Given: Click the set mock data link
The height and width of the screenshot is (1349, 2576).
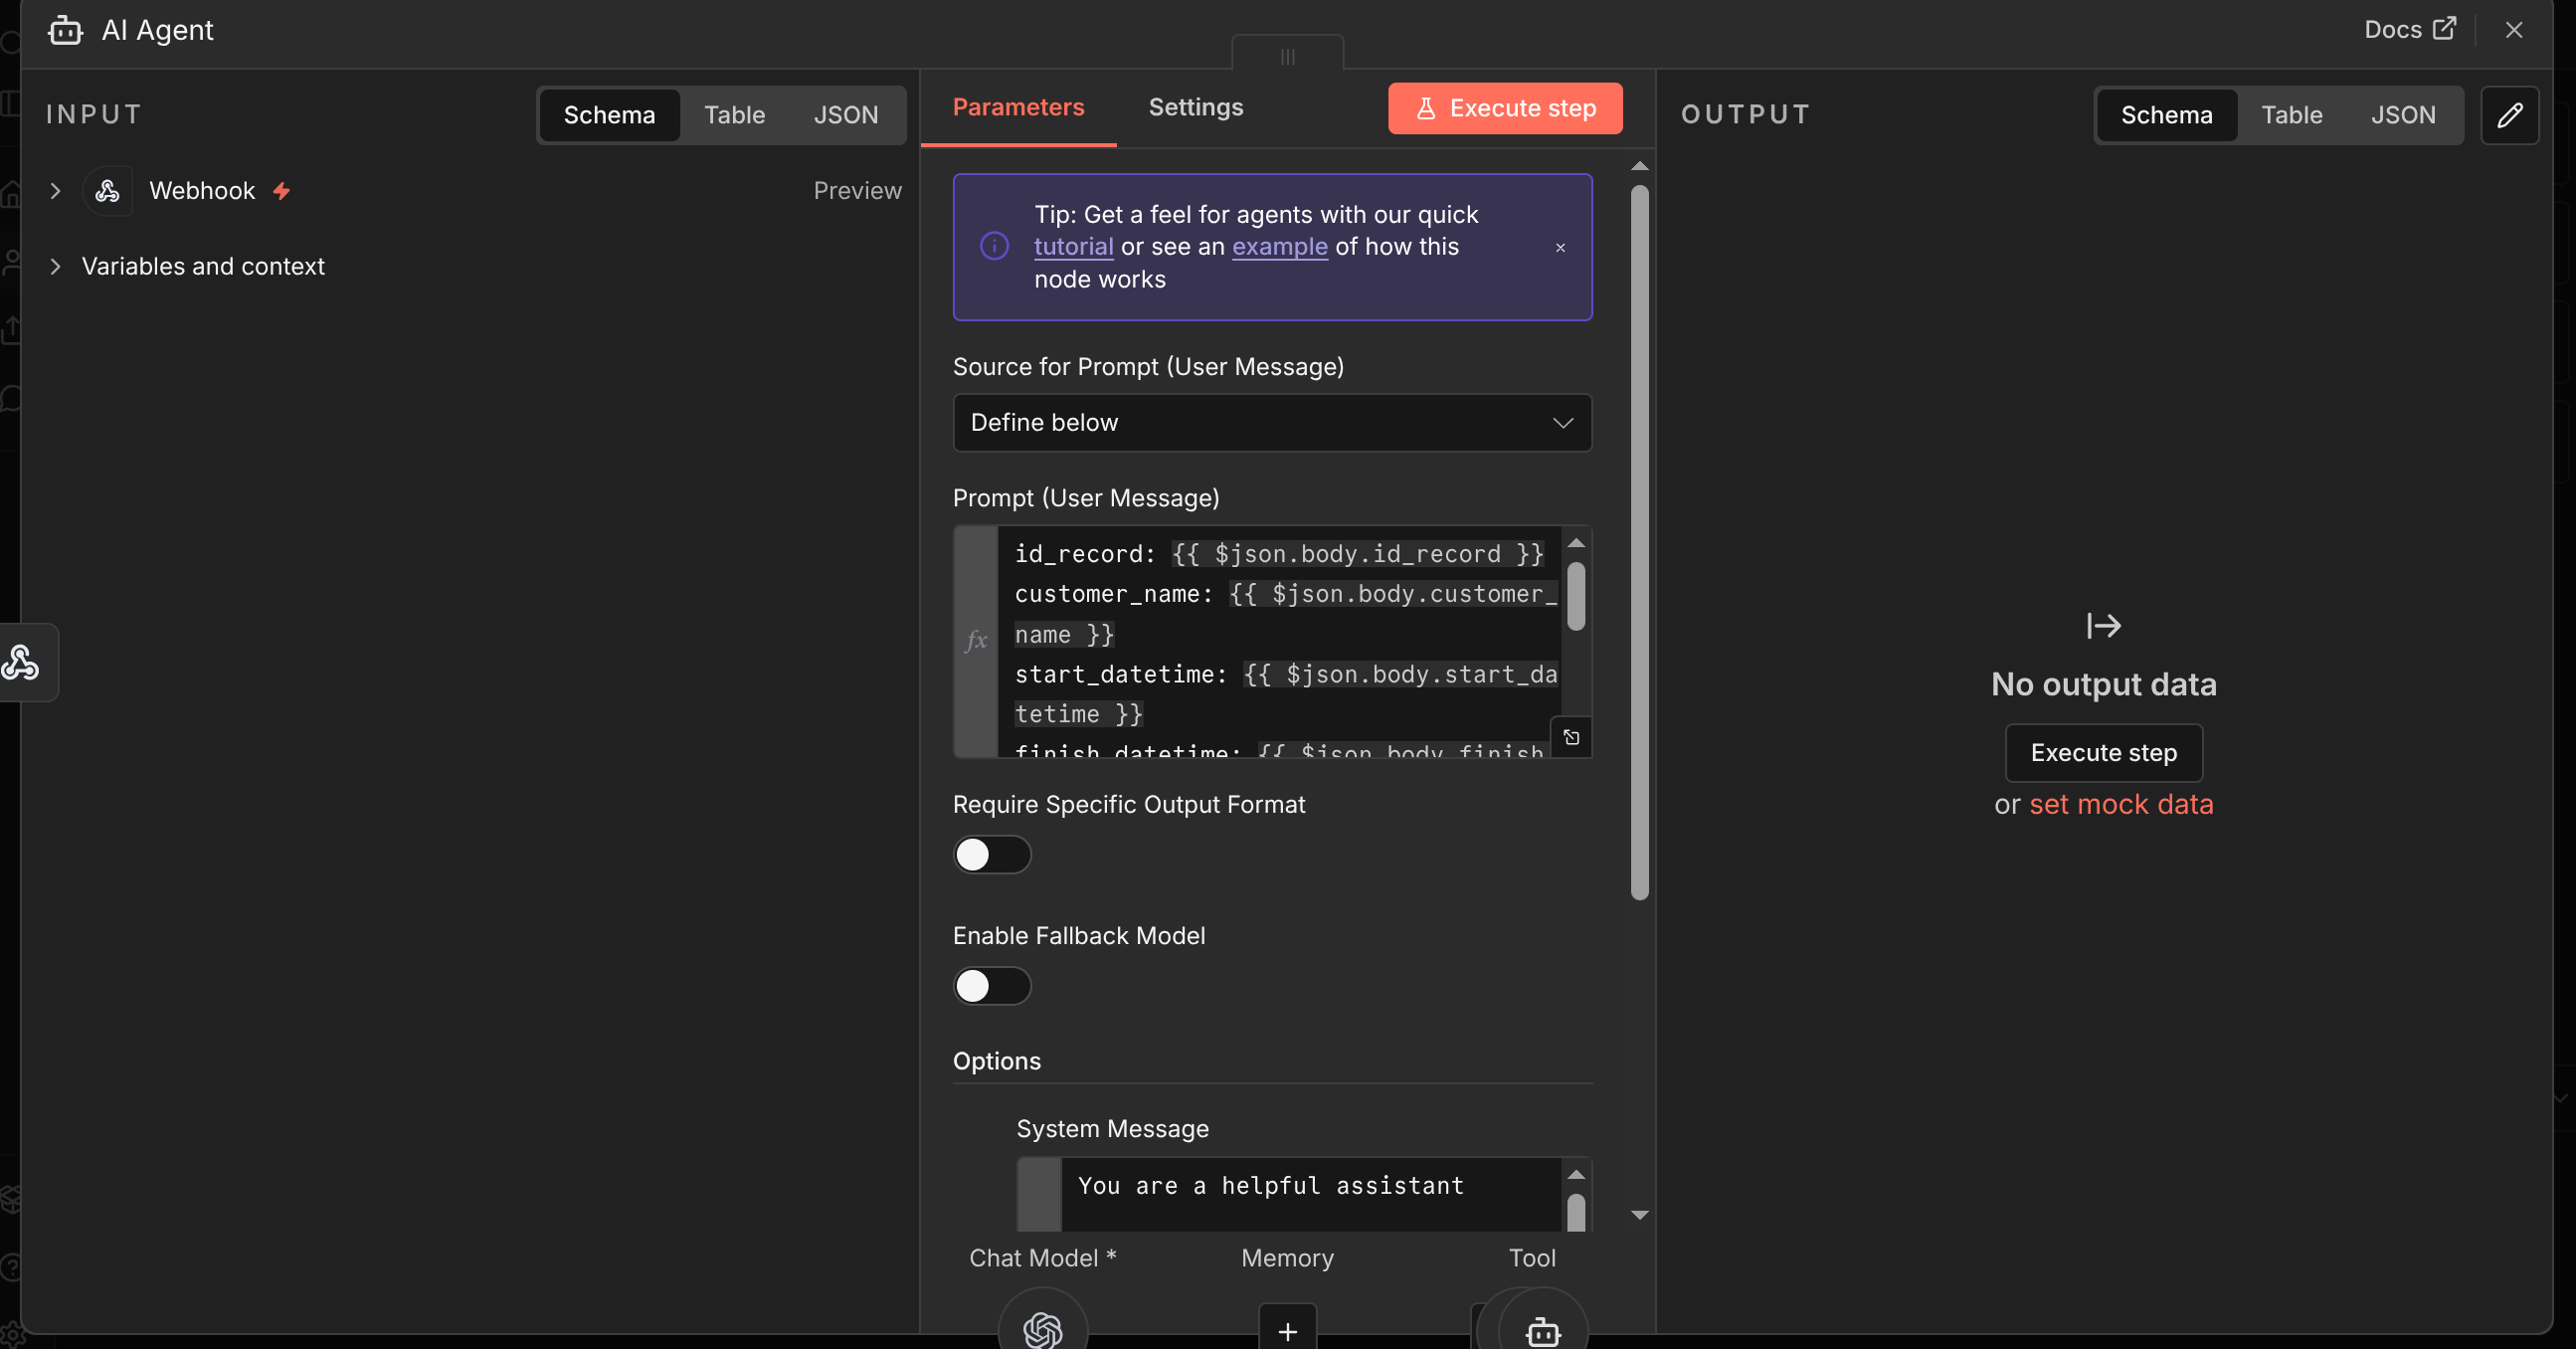Looking at the screenshot, I should 2120,804.
